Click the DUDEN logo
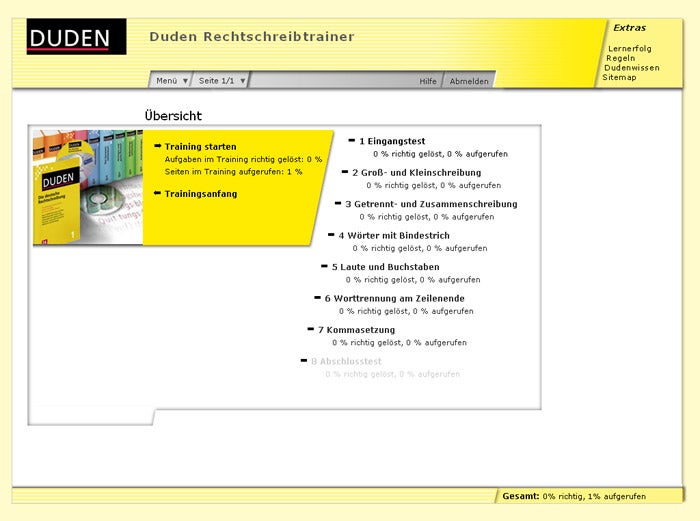 click(76, 37)
